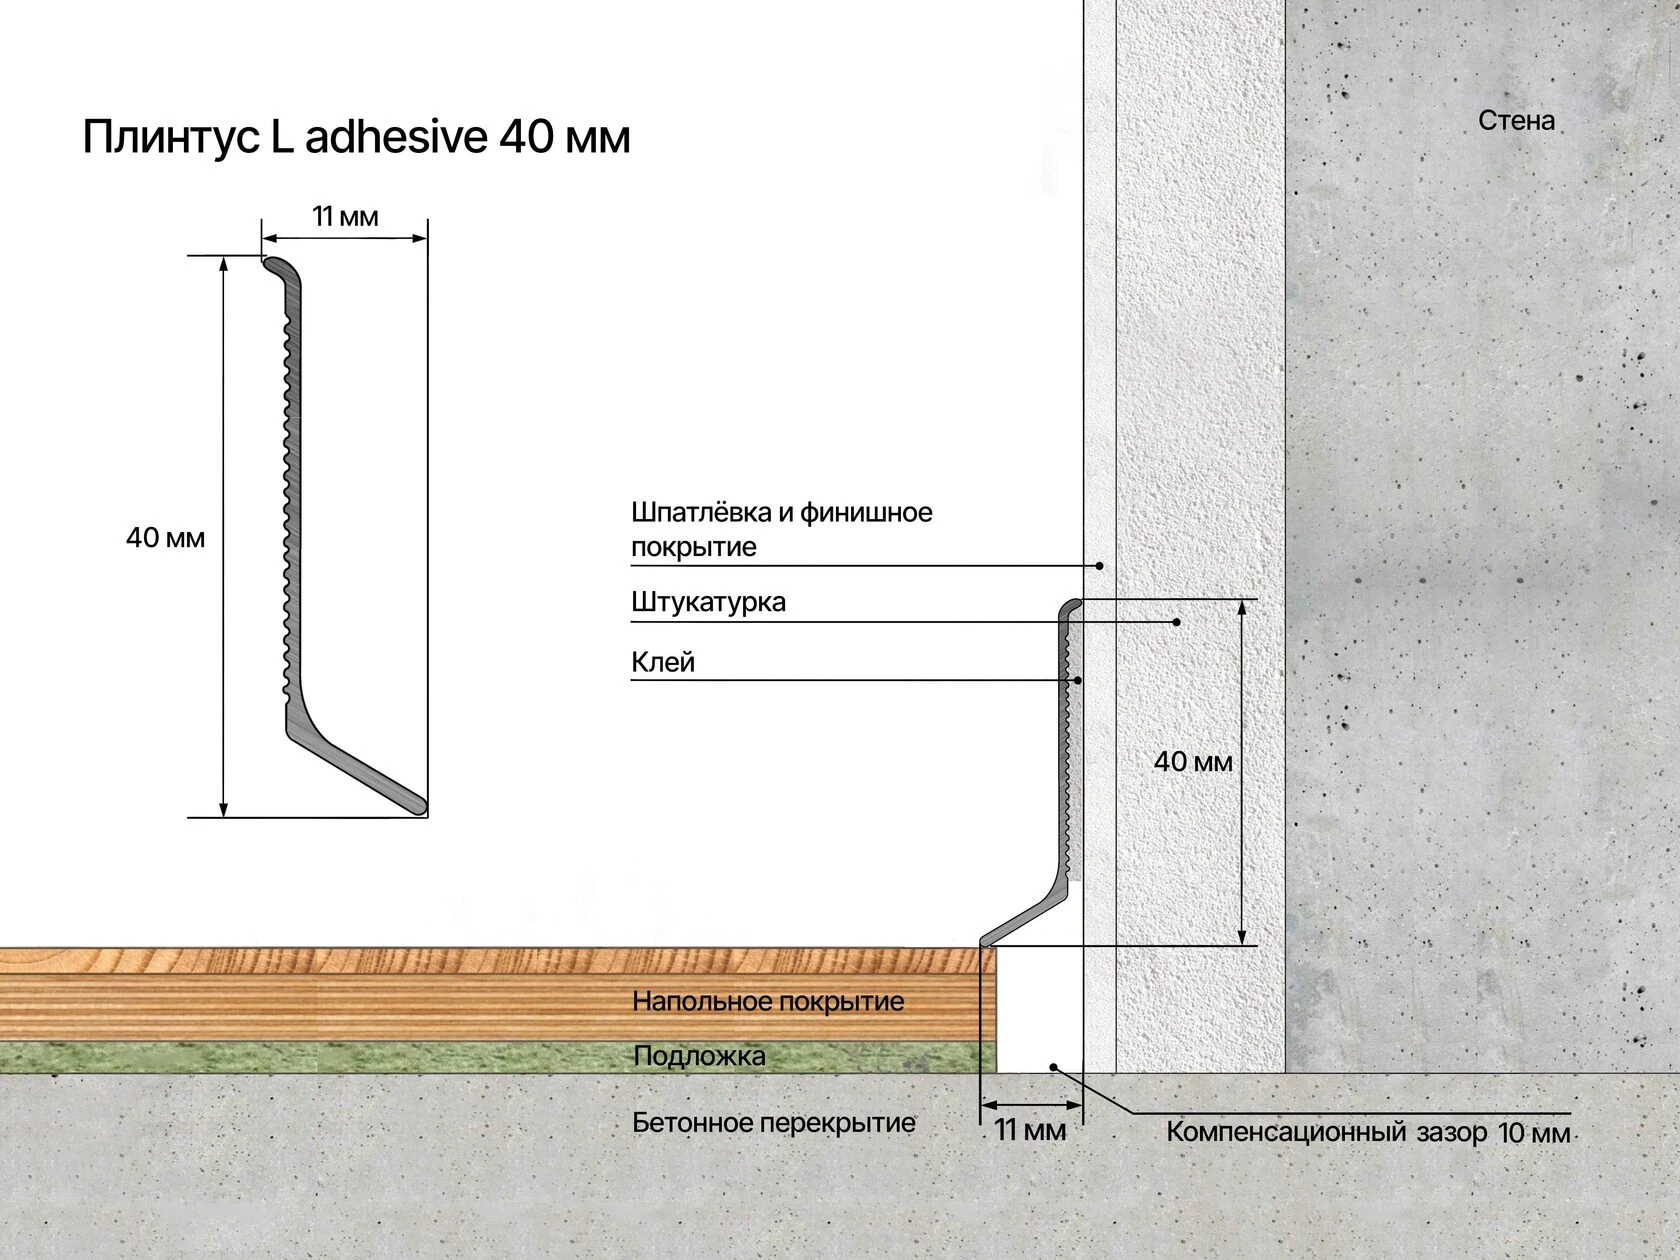
Task: Click the 'Штукатурка' label
Action: click(708, 602)
